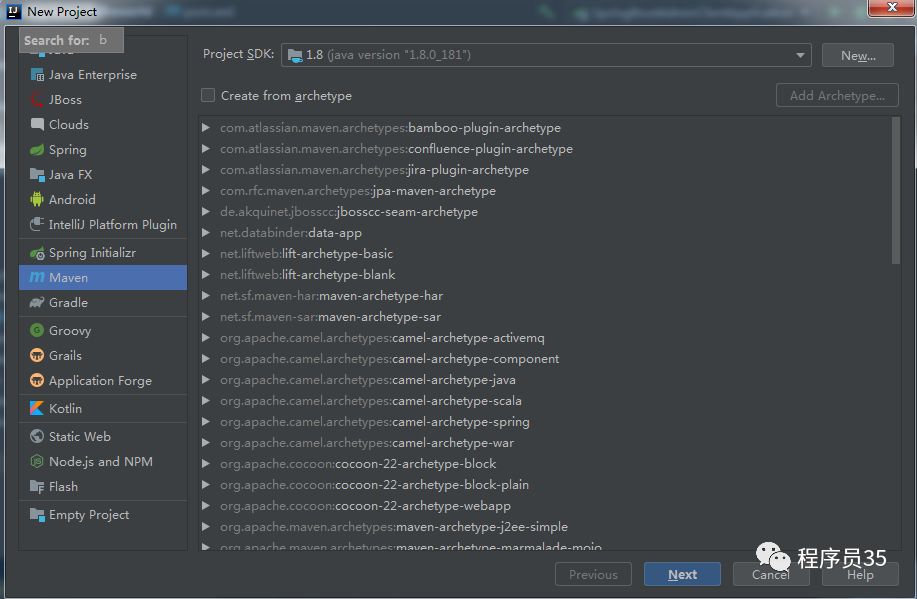
Task: Expand the jira-plugin-archetype row
Action: coord(205,170)
